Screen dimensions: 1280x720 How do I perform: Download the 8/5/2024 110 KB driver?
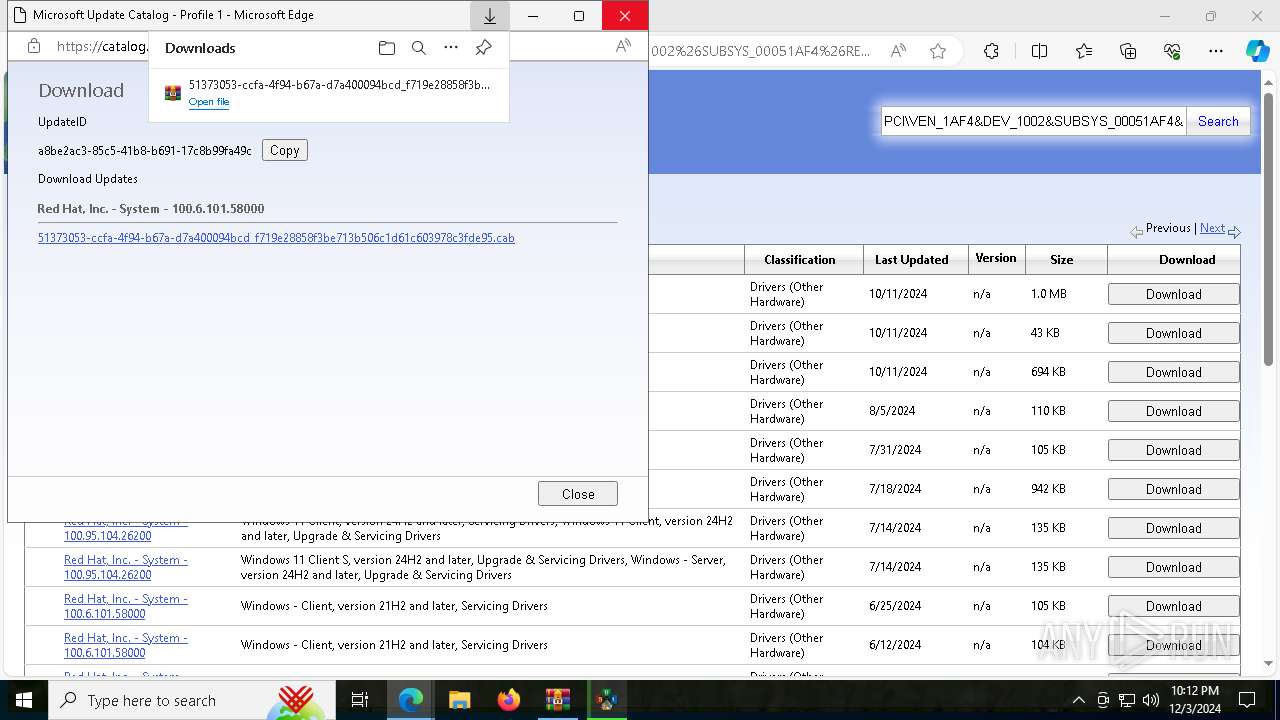pyautogui.click(x=1173, y=411)
